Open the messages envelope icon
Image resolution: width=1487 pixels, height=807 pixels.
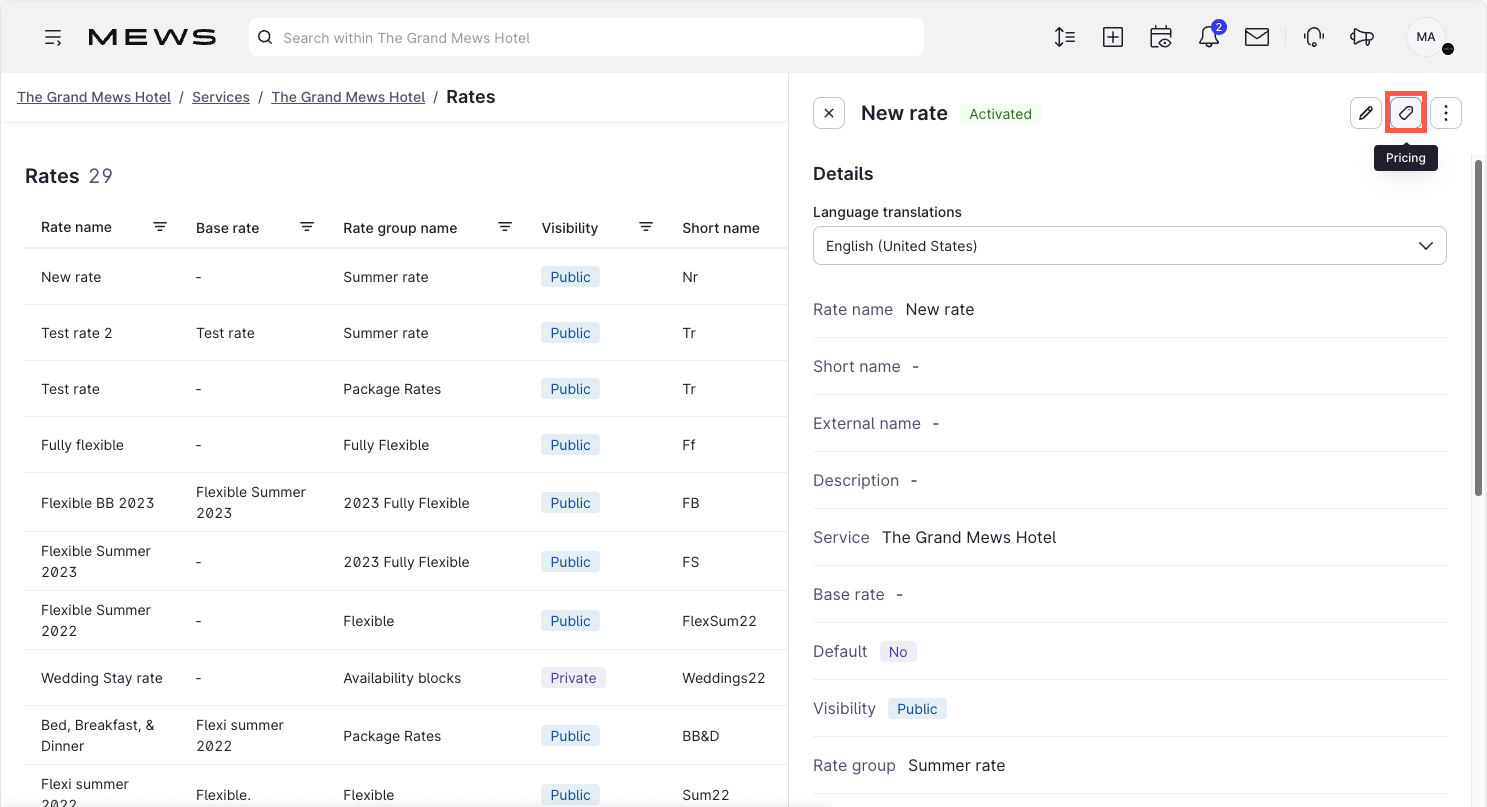pos(1257,36)
